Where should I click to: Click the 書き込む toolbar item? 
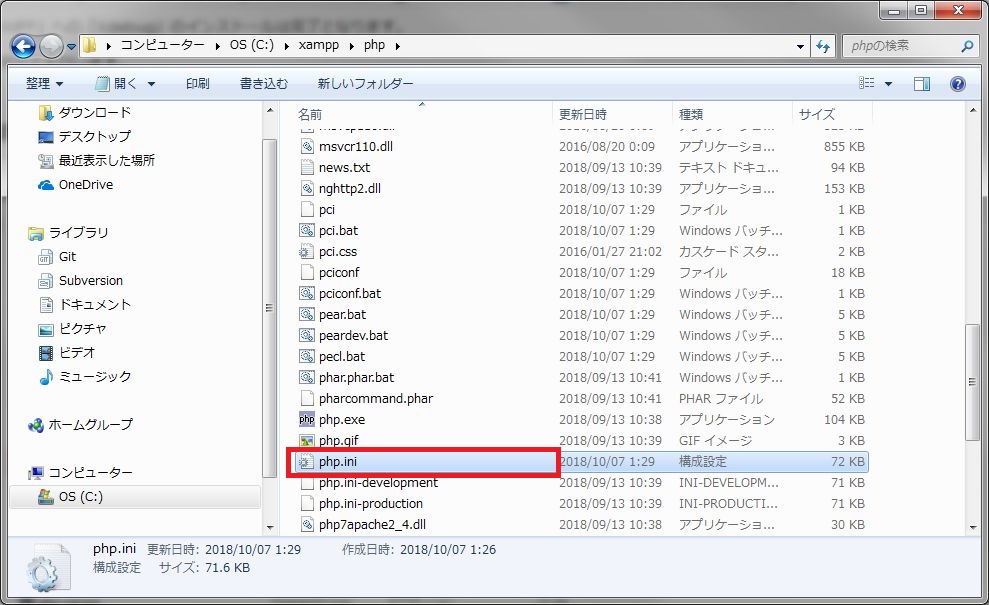click(264, 84)
